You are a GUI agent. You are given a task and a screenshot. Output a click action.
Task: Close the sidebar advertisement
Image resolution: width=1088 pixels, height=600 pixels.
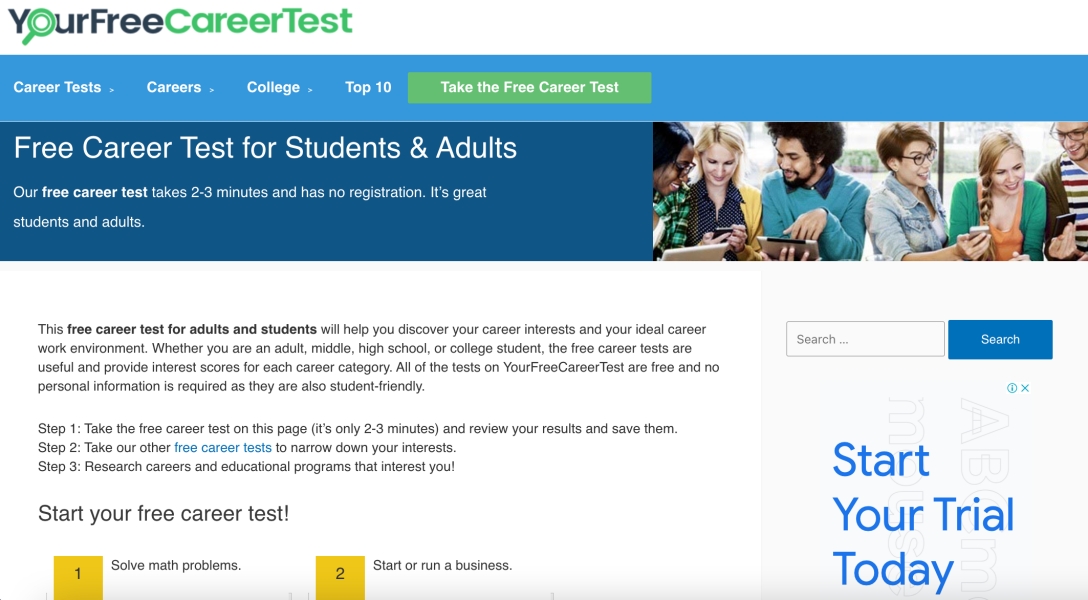(x=1025, y=388)
